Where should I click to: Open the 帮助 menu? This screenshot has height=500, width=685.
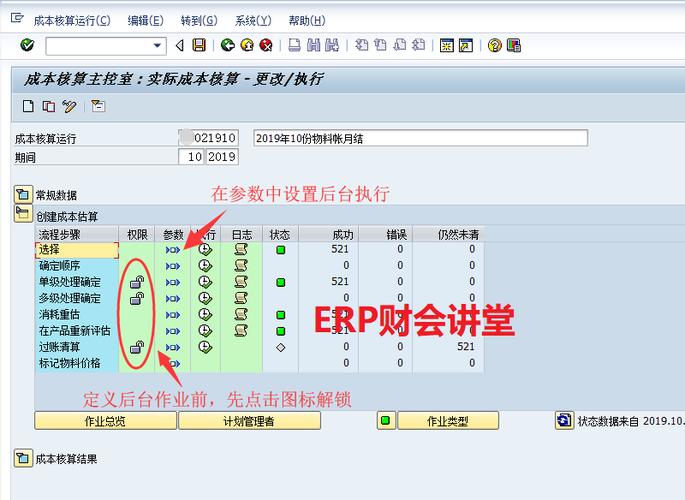click(x=307, y=21)
